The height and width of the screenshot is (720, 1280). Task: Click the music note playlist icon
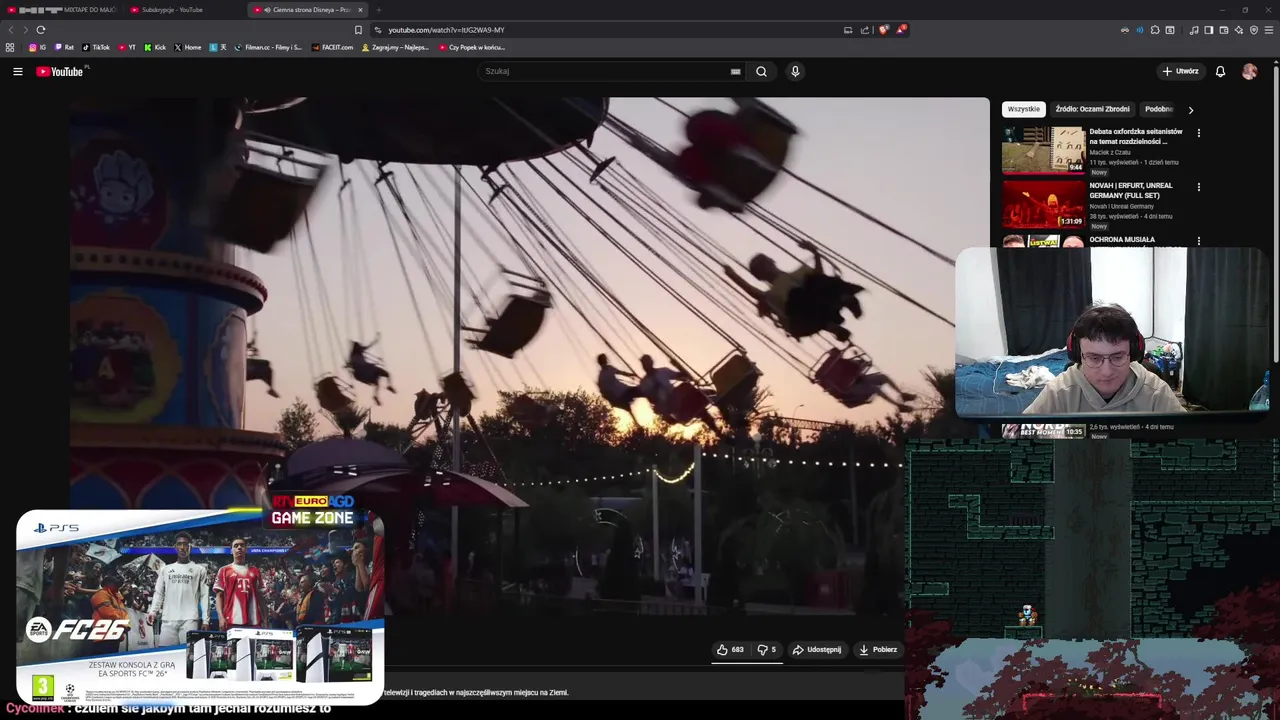point(1194,30)
